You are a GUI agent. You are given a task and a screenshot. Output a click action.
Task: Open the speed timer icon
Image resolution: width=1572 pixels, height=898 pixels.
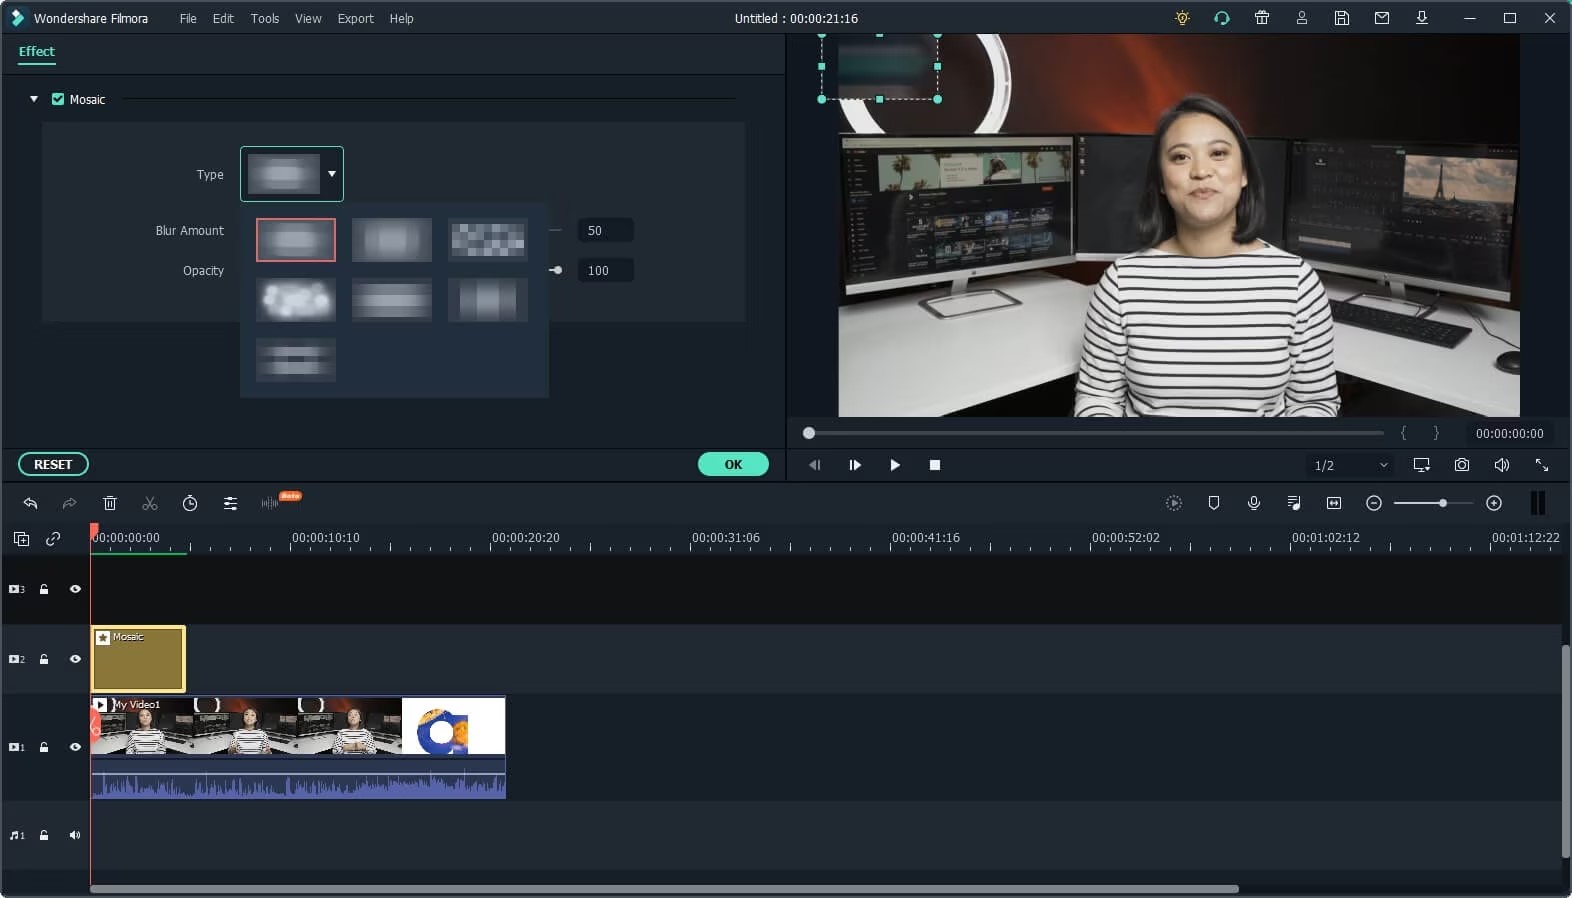coord(190,503)
